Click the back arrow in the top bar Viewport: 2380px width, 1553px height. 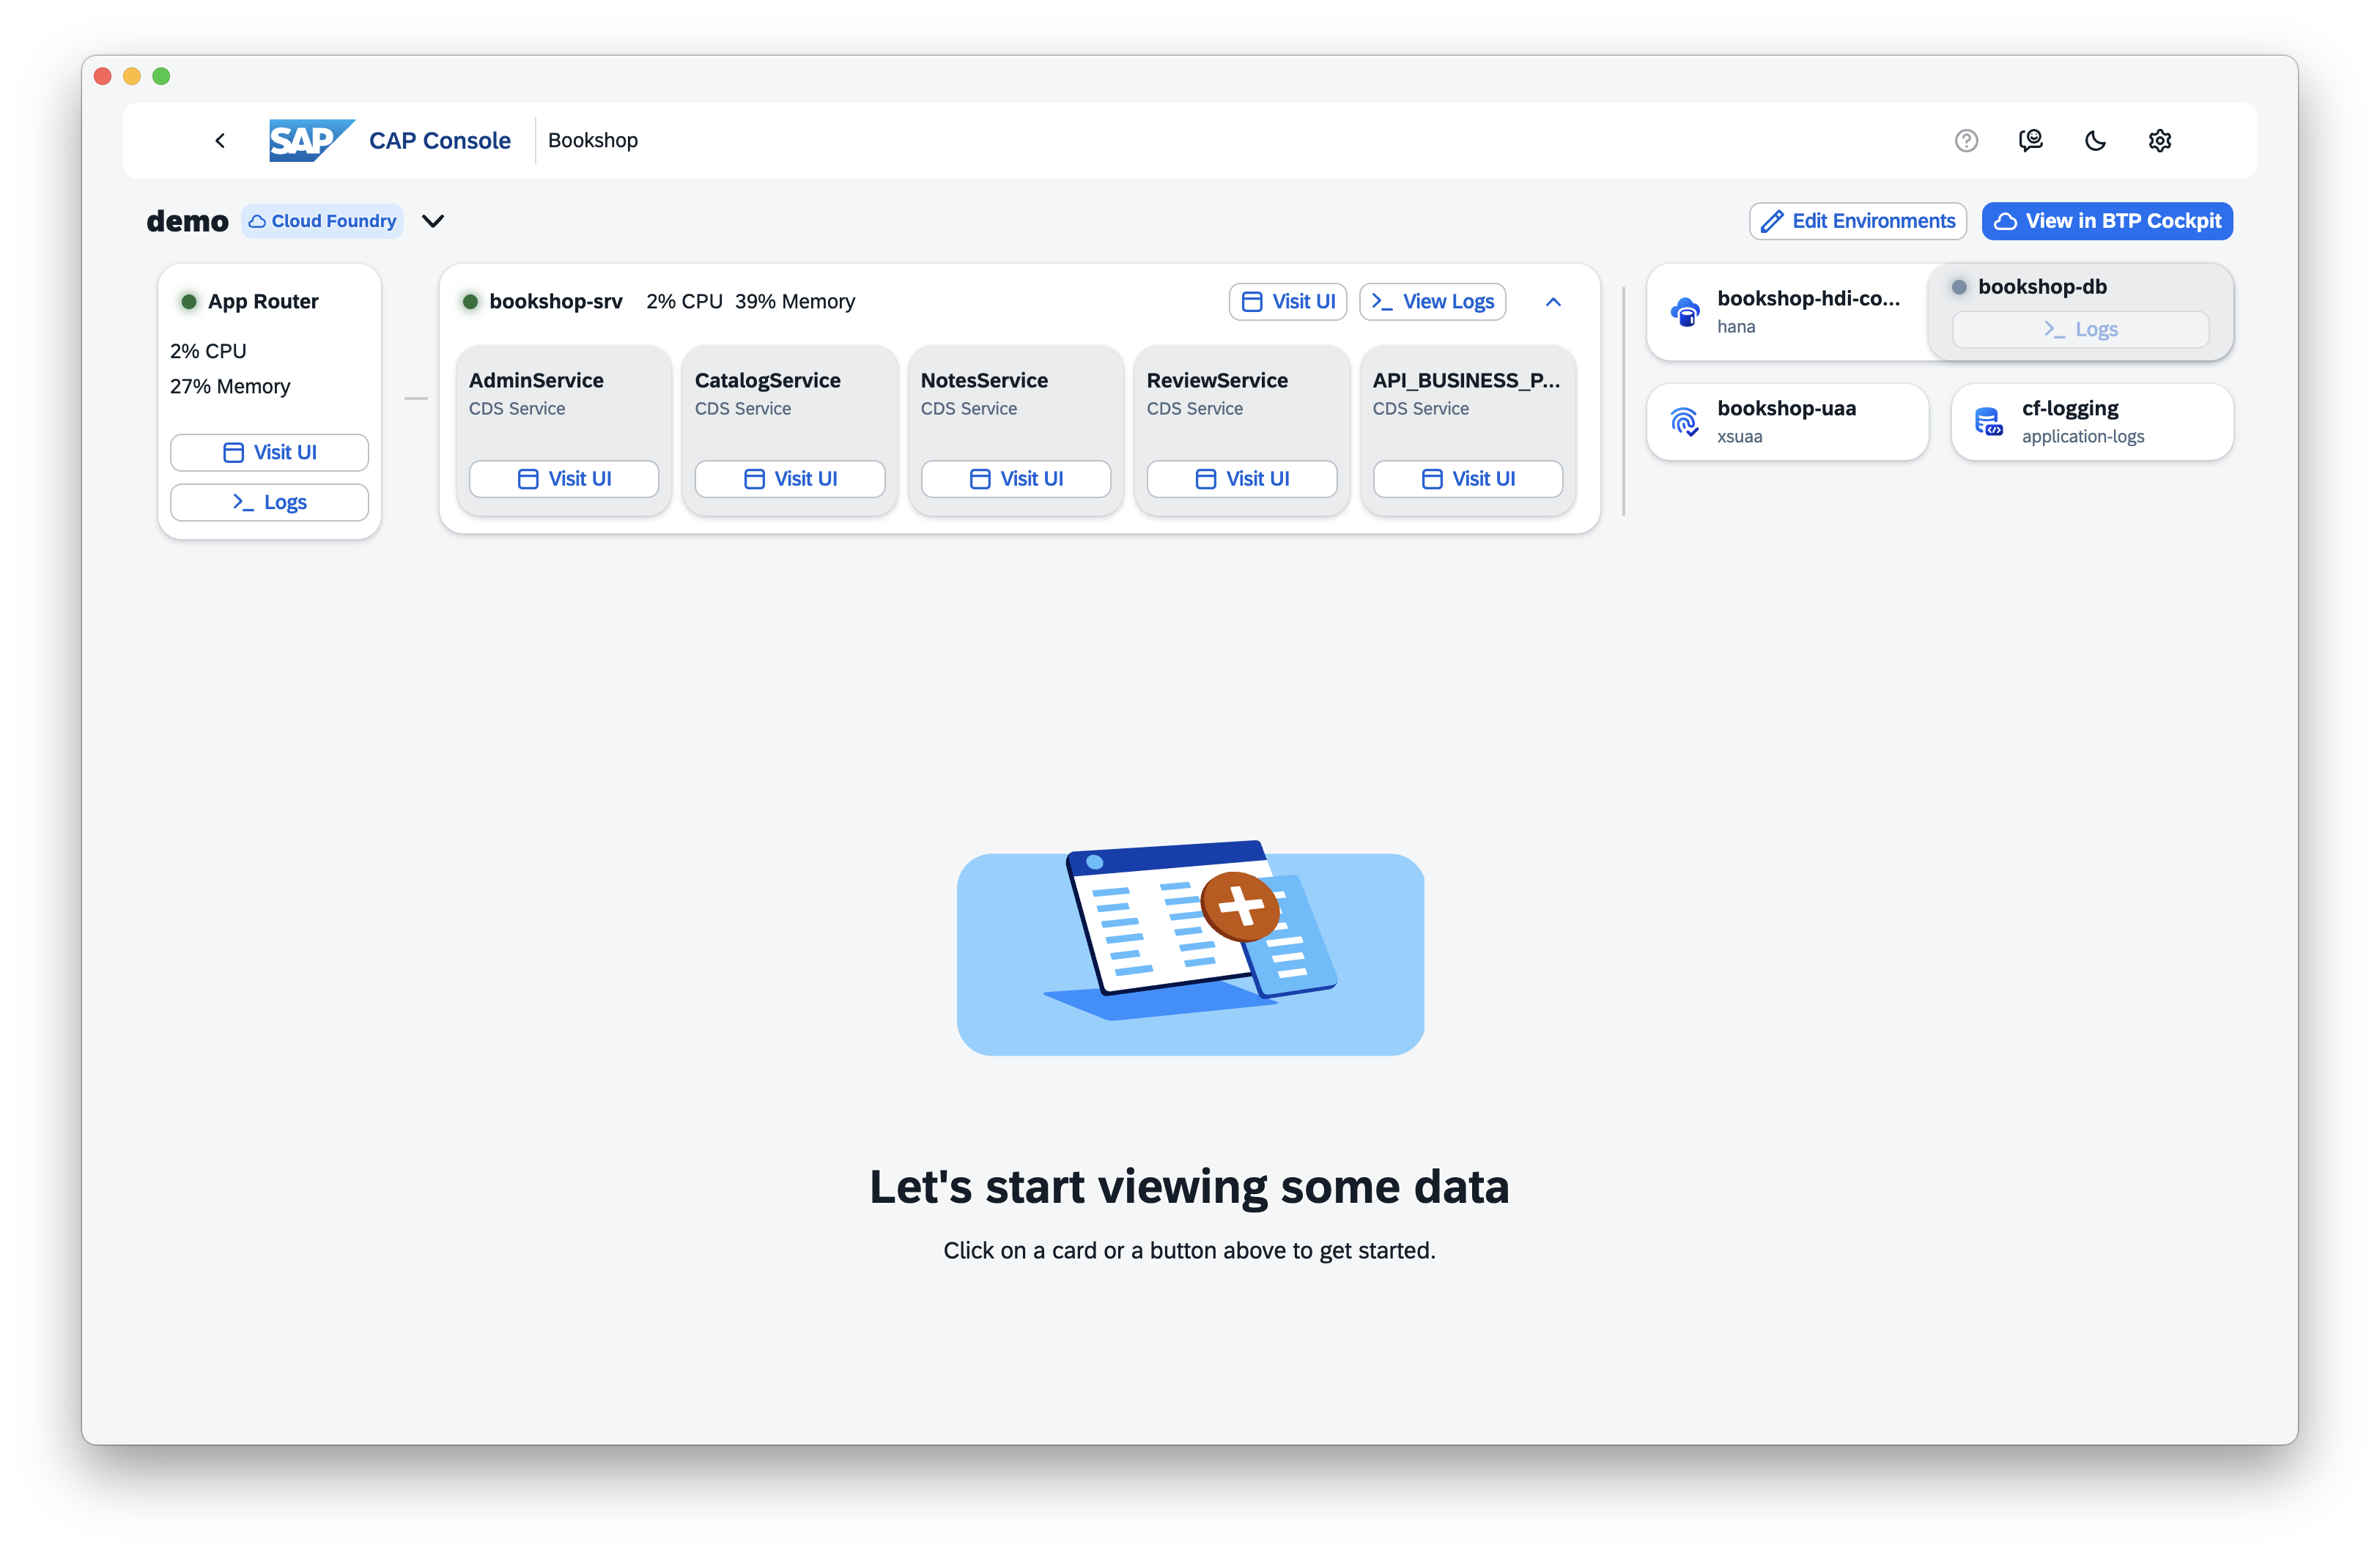[x=220, y=140]
